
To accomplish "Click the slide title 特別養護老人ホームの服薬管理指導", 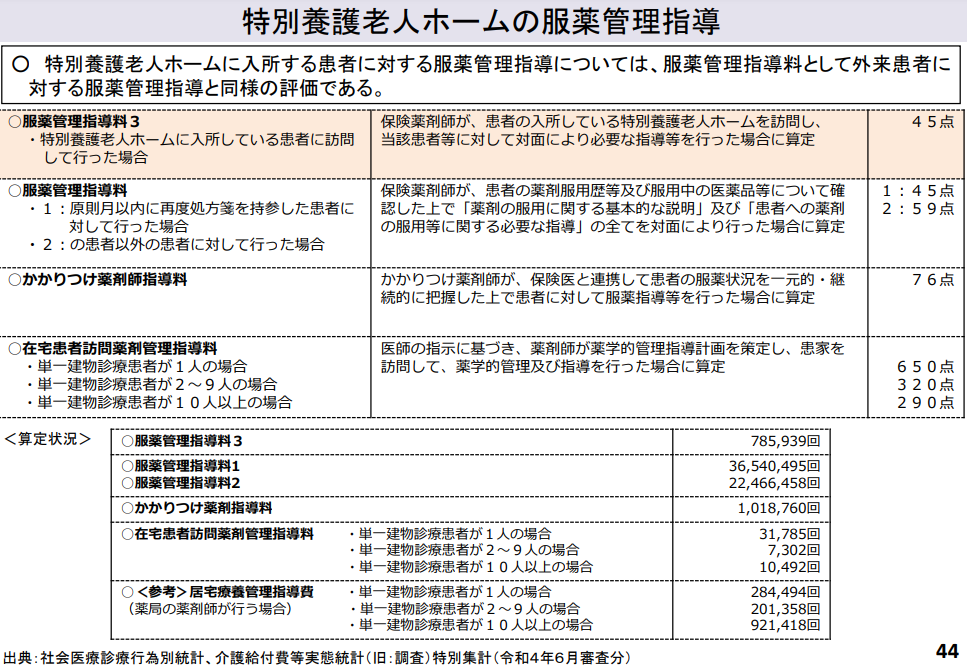I will [482, 21].
